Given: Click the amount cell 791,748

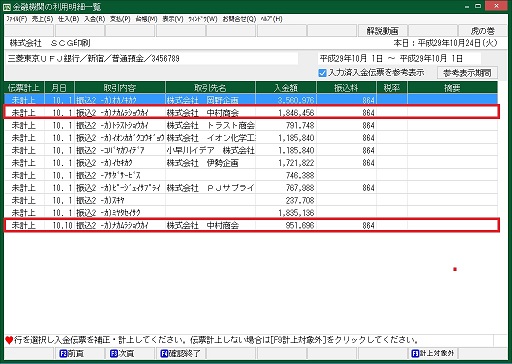Looking at the screenshot, I should [286, 125].
